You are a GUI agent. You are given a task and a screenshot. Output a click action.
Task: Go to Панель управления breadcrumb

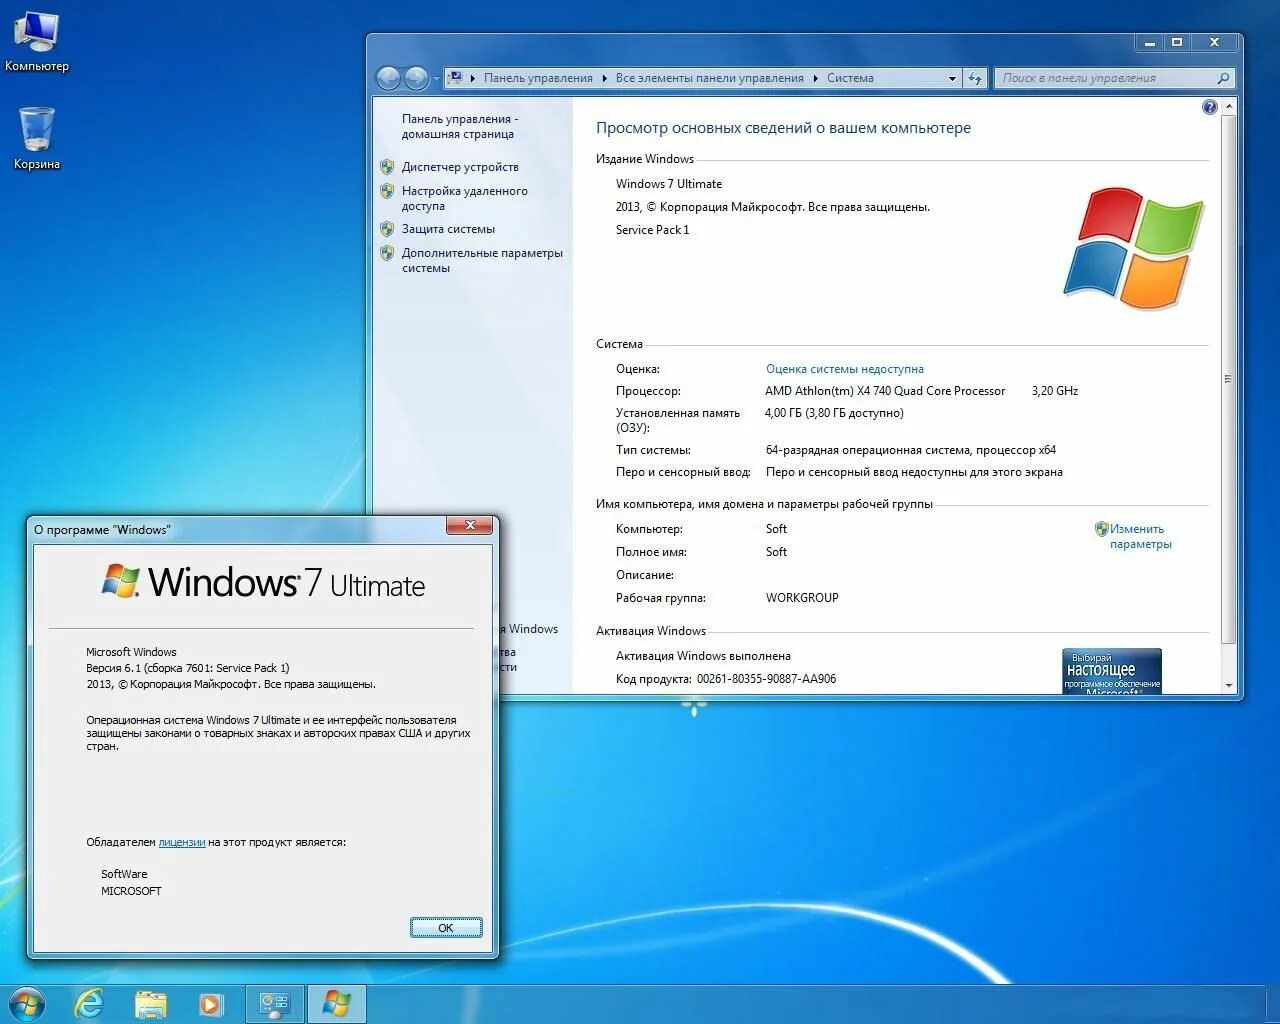(x=538, y=78)
